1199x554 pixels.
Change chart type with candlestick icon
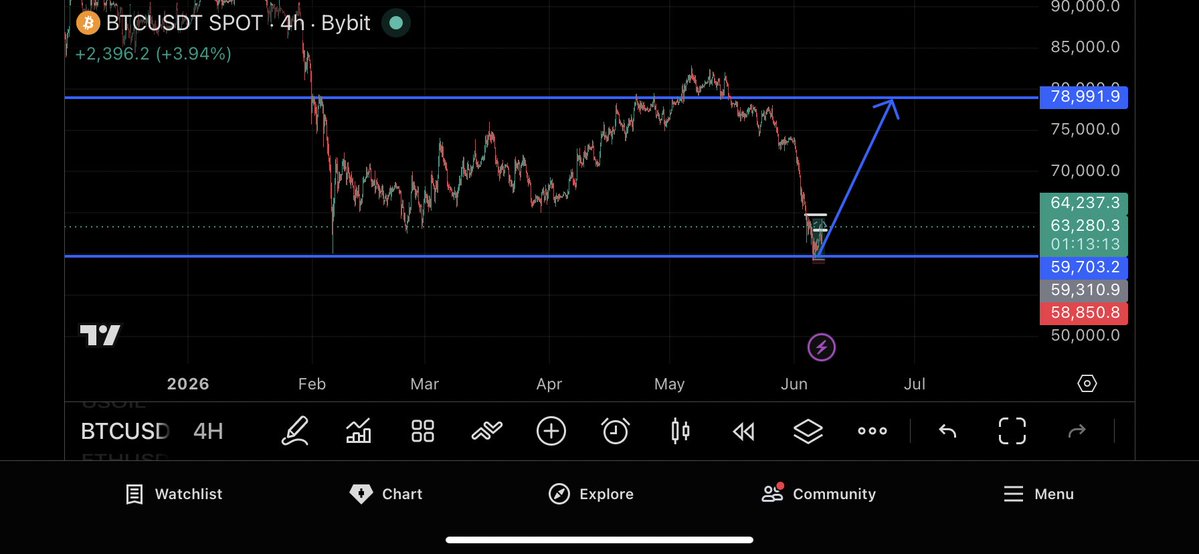click(680, 431)
